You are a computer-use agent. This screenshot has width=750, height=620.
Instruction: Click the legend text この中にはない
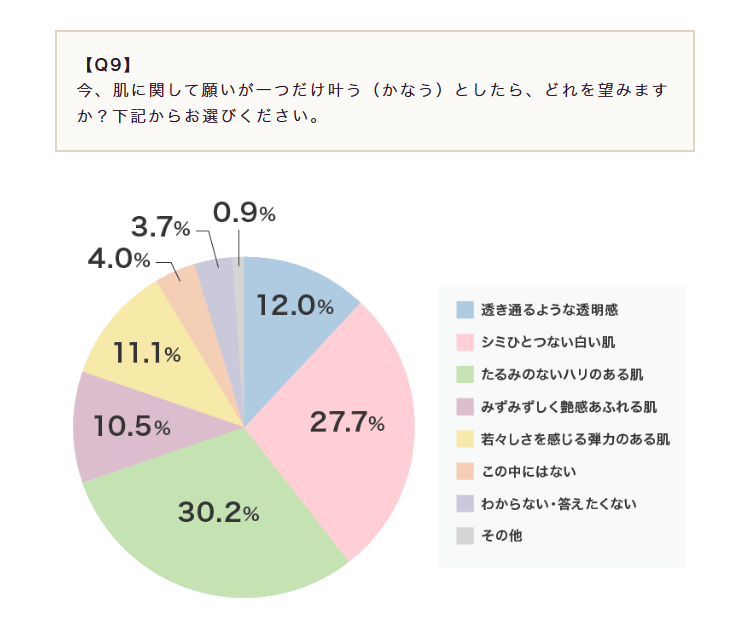pyautogui.click(x=529, y=471)
